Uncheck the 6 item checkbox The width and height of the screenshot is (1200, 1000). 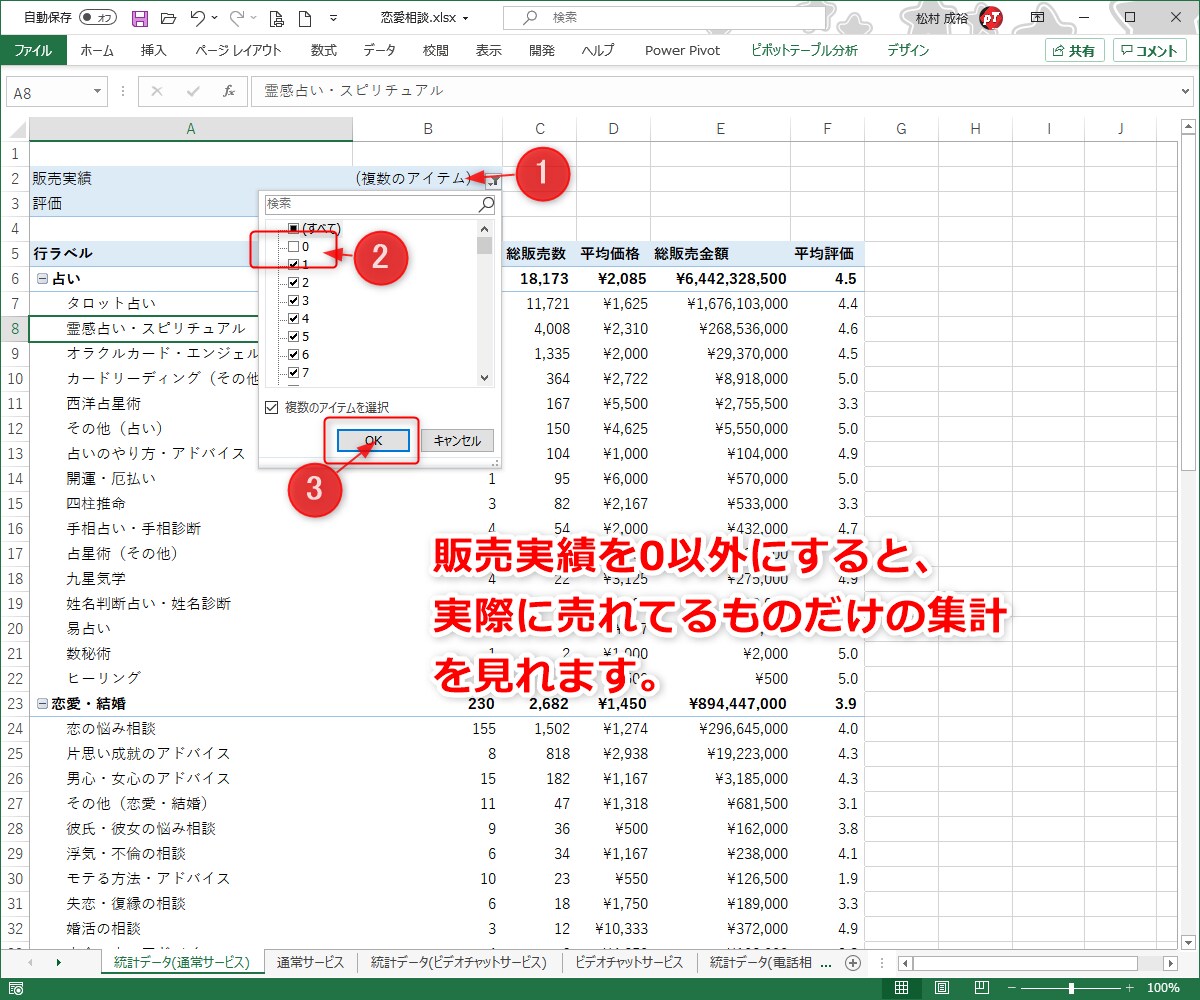293,354
